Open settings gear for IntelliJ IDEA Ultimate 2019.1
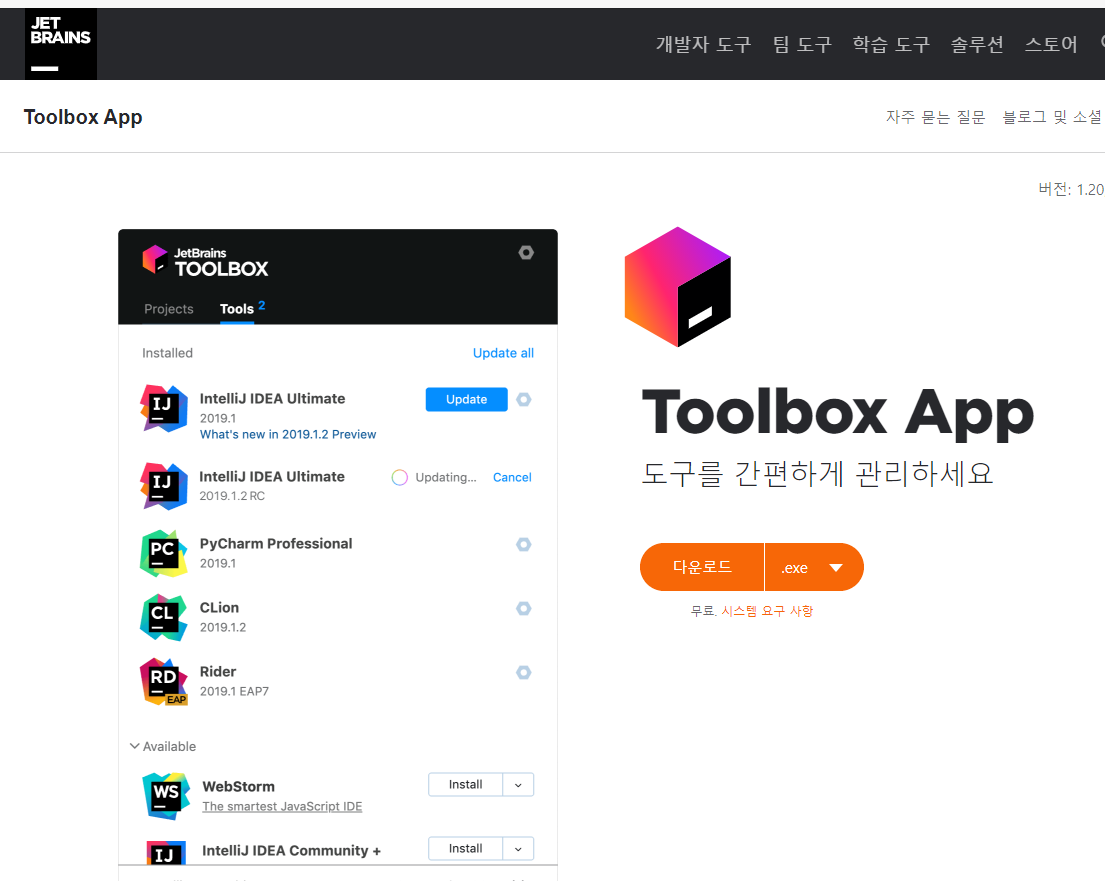Screen dimensions: 1105x881 point(524,400)
